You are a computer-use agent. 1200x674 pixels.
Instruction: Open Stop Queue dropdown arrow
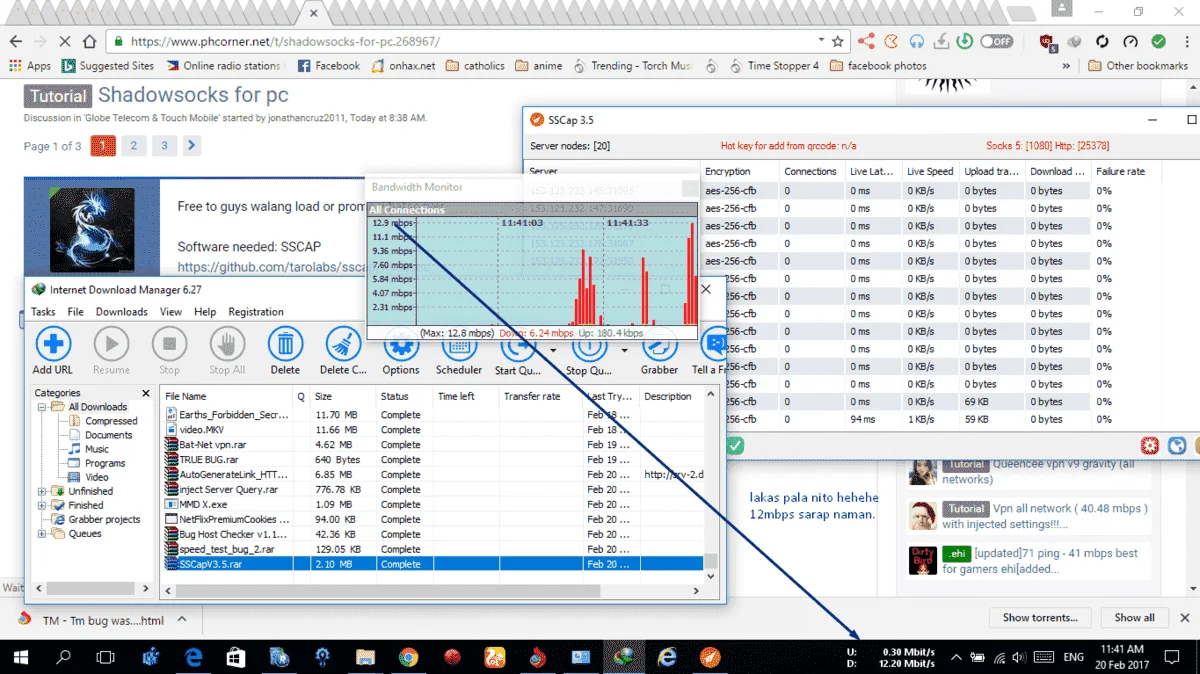pyautogui.click(x=625, y=350)
